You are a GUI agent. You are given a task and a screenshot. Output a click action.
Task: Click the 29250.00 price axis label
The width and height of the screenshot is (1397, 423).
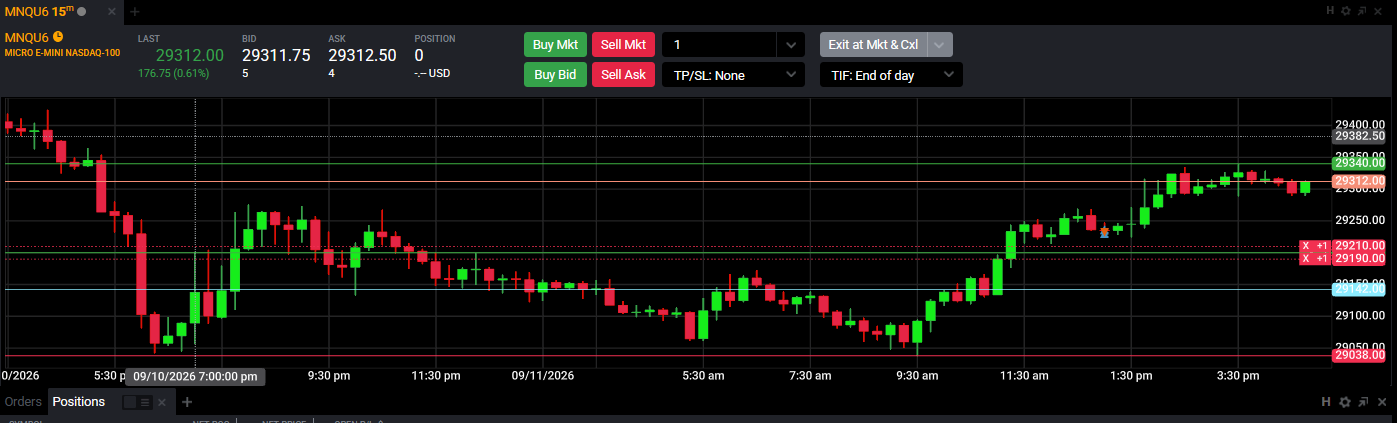(x=1358, y=220)
